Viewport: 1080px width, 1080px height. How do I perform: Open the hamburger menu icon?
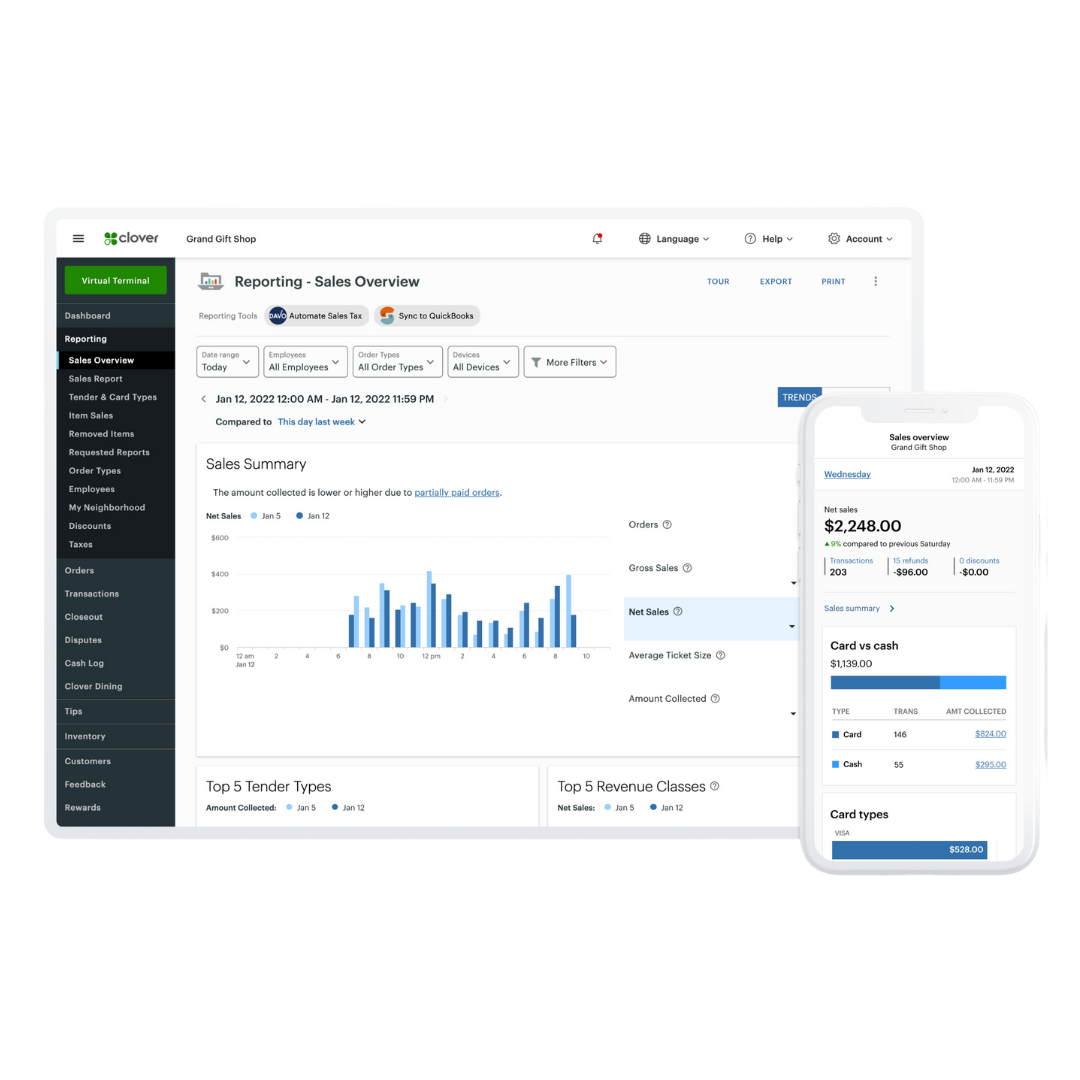tap(79, 238)
